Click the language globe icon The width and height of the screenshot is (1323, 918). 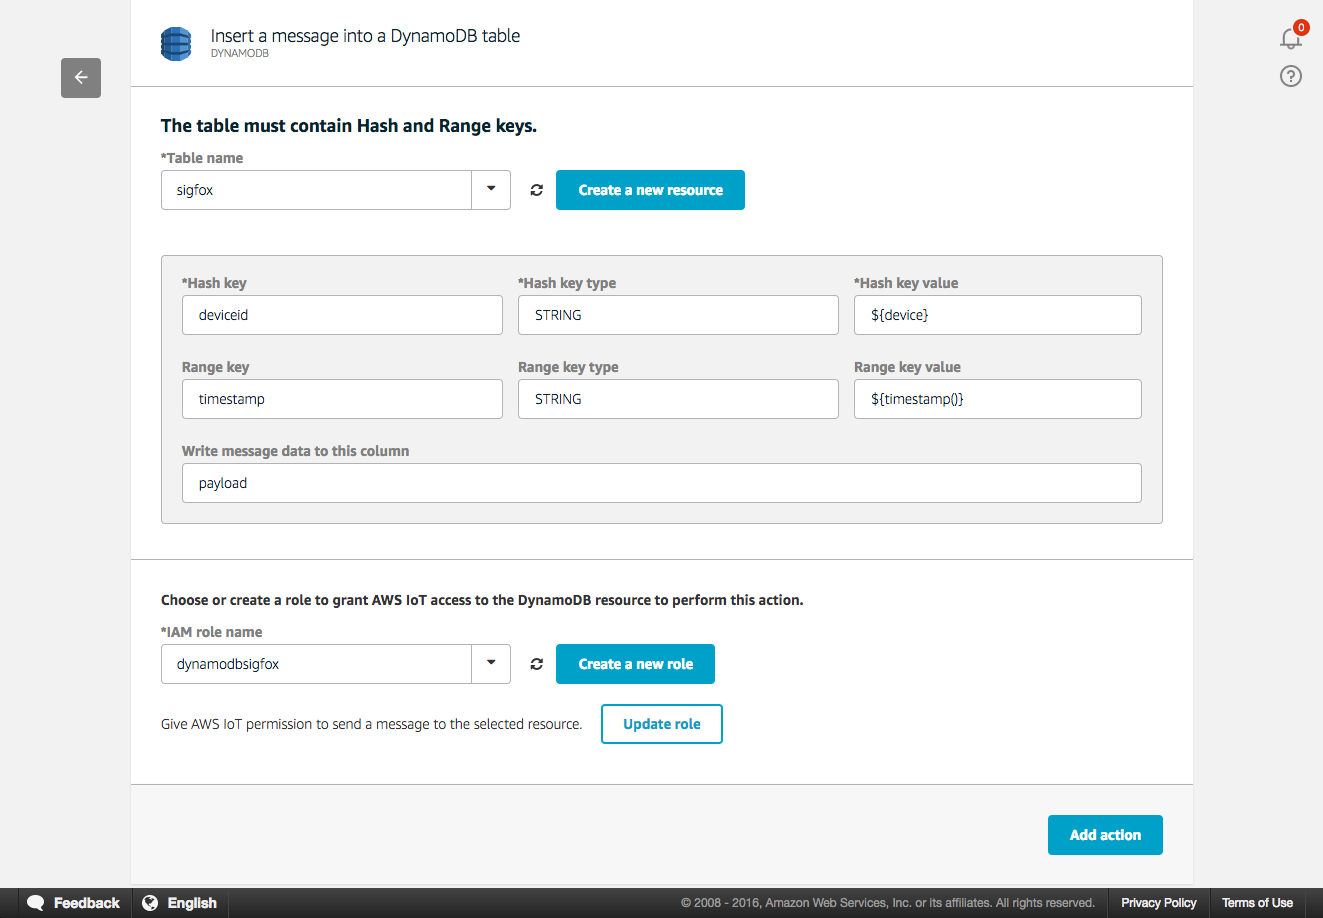(150, 903)
